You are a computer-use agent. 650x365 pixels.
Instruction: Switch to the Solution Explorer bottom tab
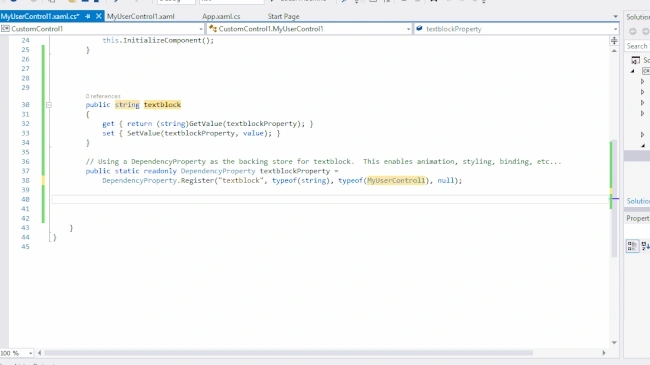pos(638,201)
